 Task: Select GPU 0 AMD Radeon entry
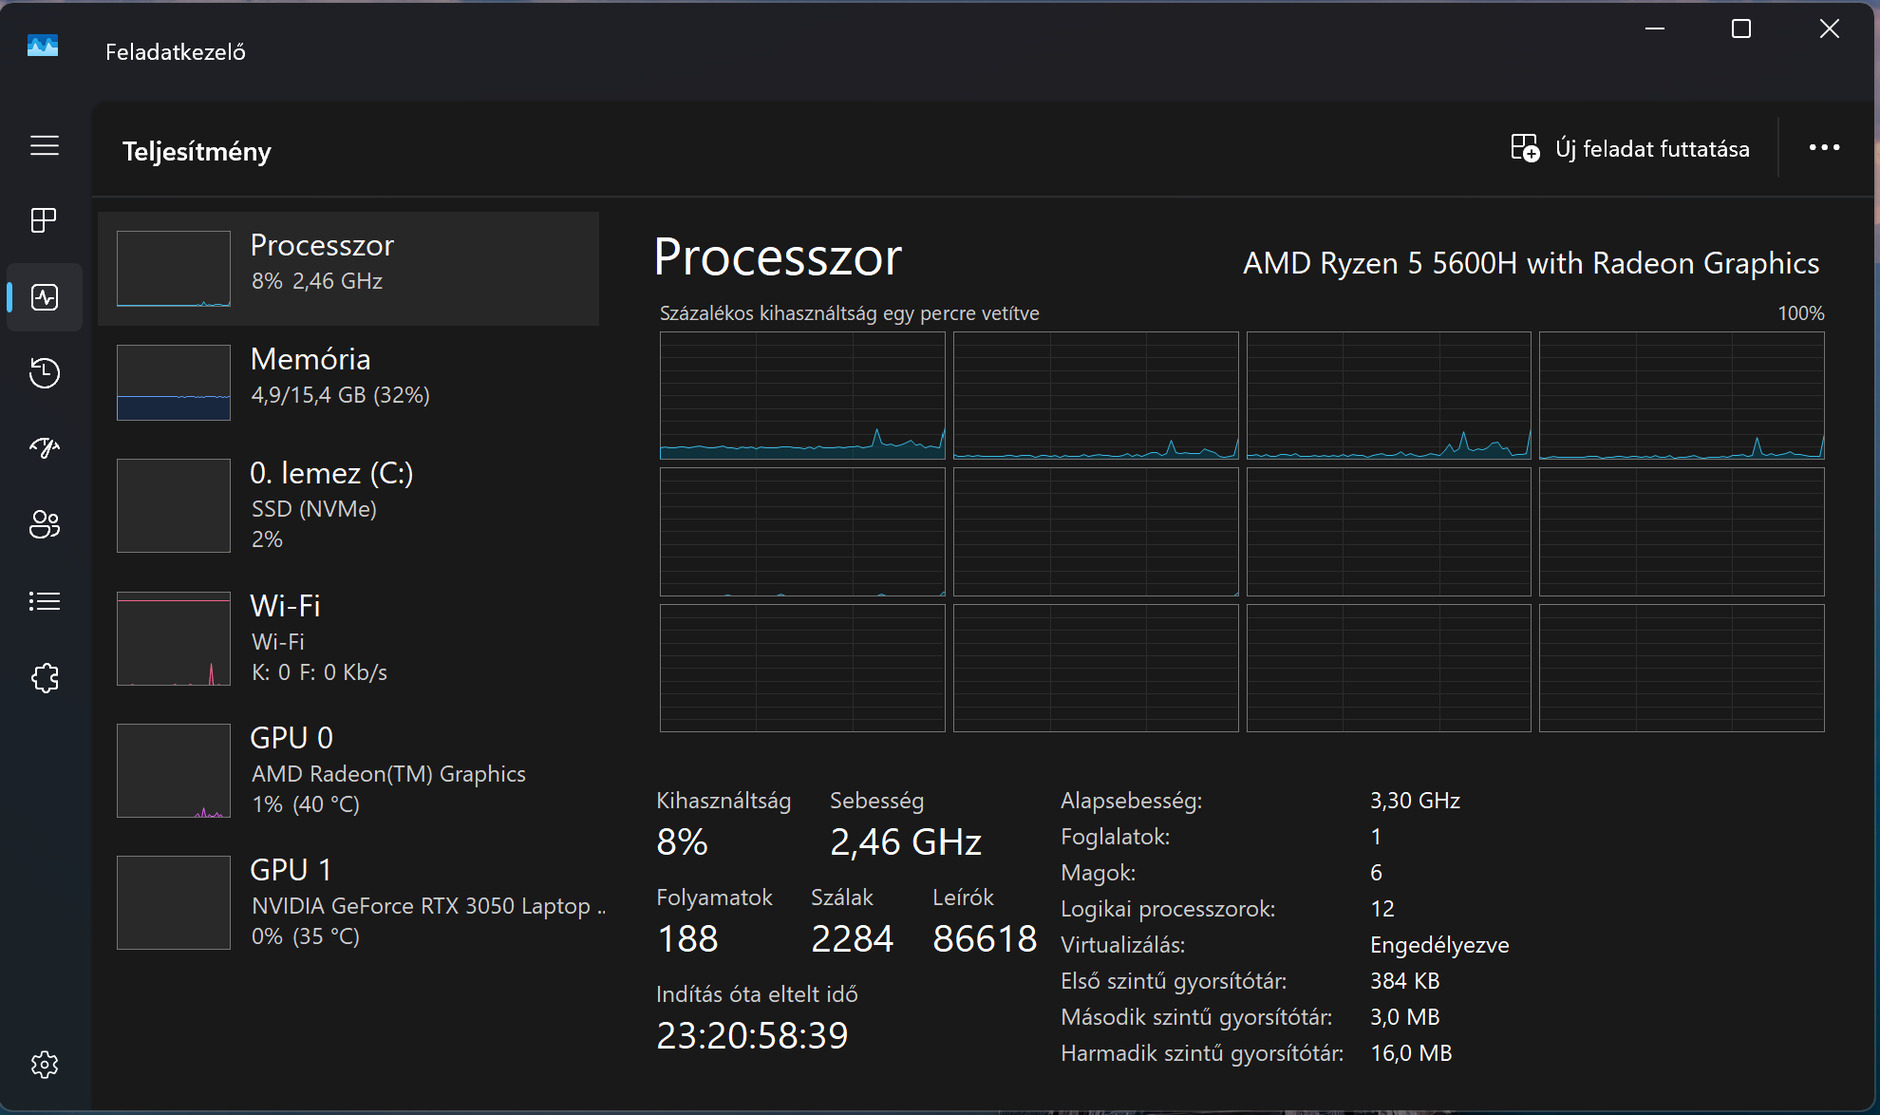[348, 770]
